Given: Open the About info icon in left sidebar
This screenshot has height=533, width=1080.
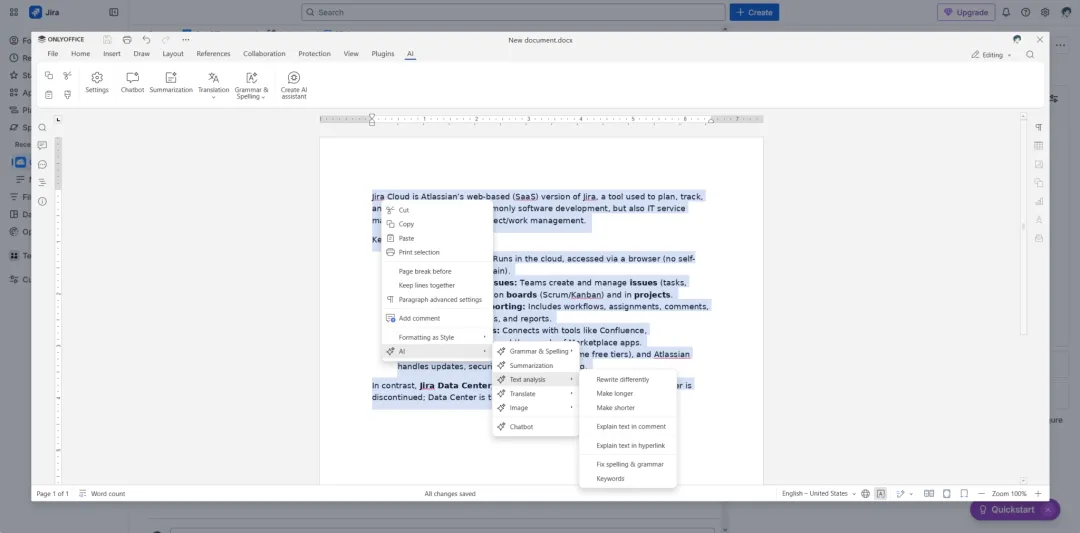Looking at the screenshot, I should tap(42, 201).
